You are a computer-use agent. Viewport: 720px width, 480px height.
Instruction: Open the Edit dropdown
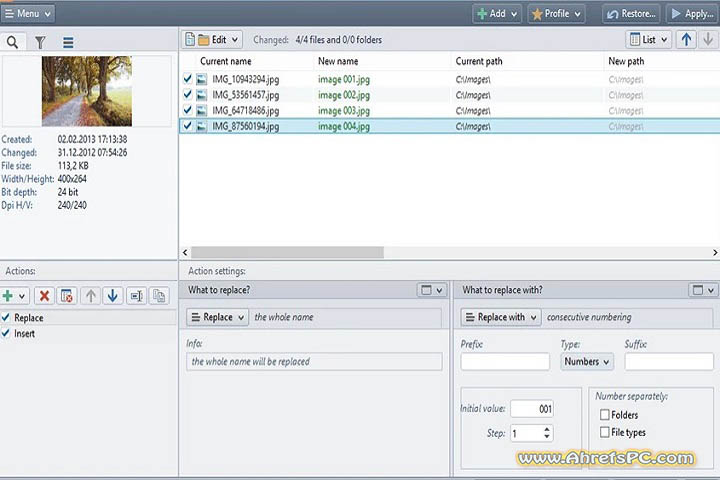212,40
